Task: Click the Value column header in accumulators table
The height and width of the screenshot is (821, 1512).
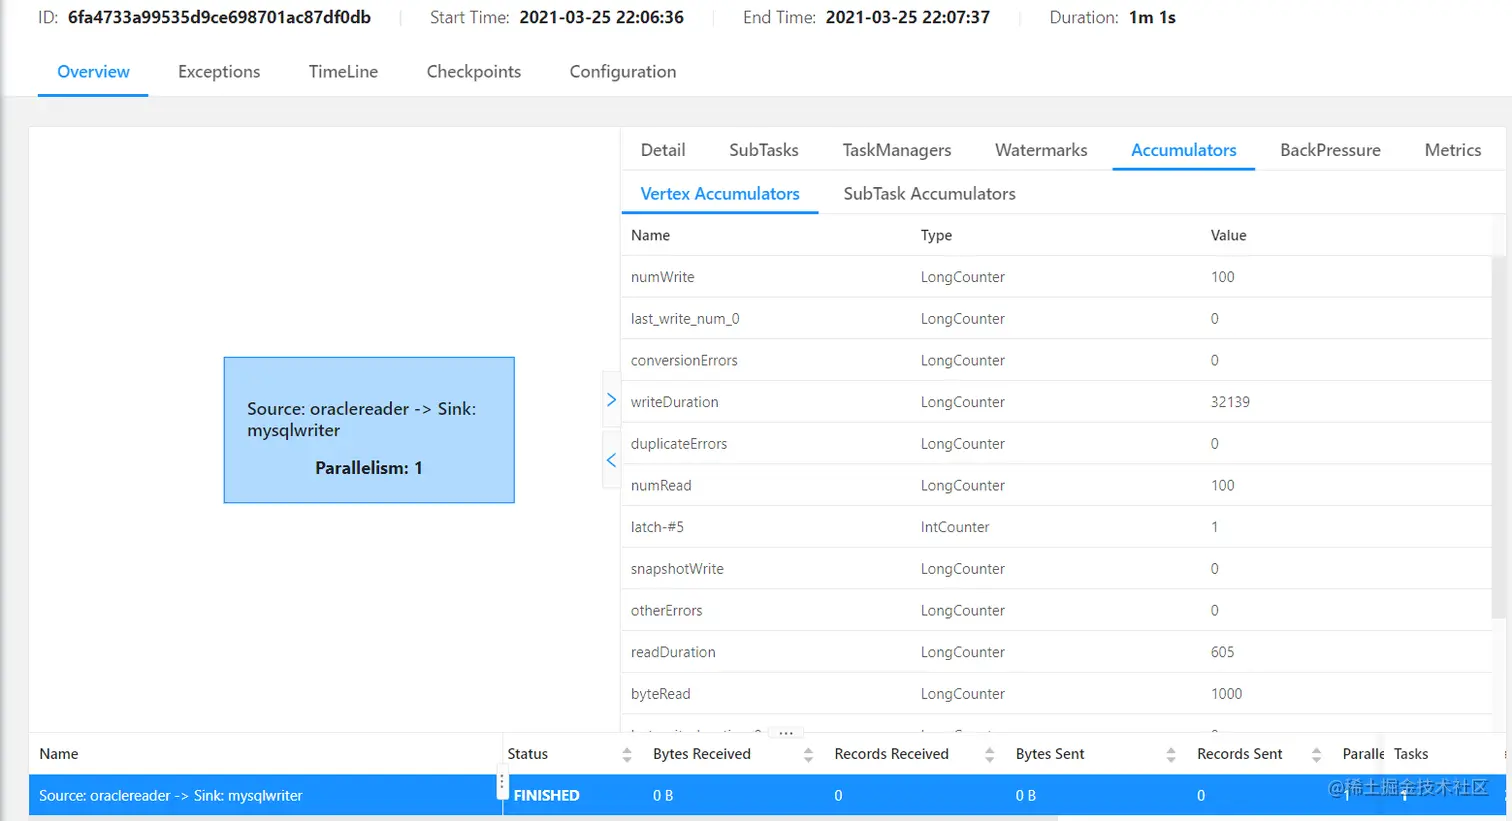Action: point(1228,235)
